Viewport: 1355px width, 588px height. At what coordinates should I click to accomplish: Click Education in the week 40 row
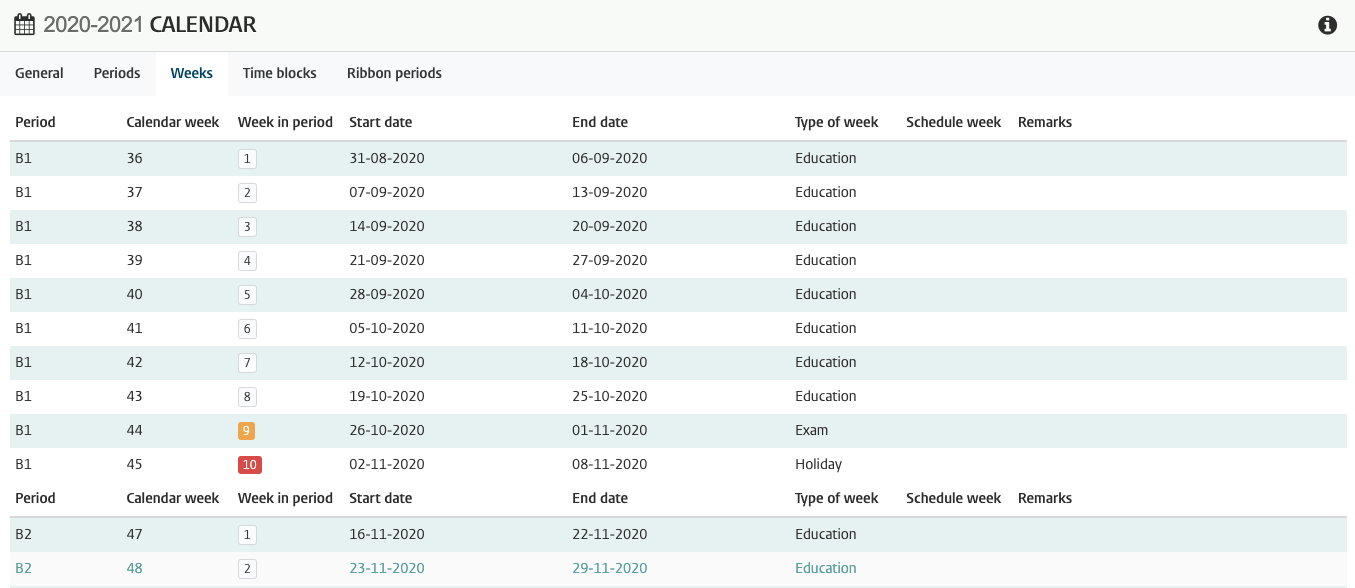[826, 294]
